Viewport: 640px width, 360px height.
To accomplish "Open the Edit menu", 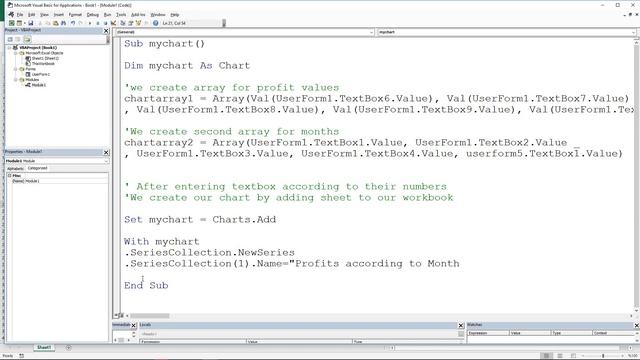I will [x=31, y=15].
